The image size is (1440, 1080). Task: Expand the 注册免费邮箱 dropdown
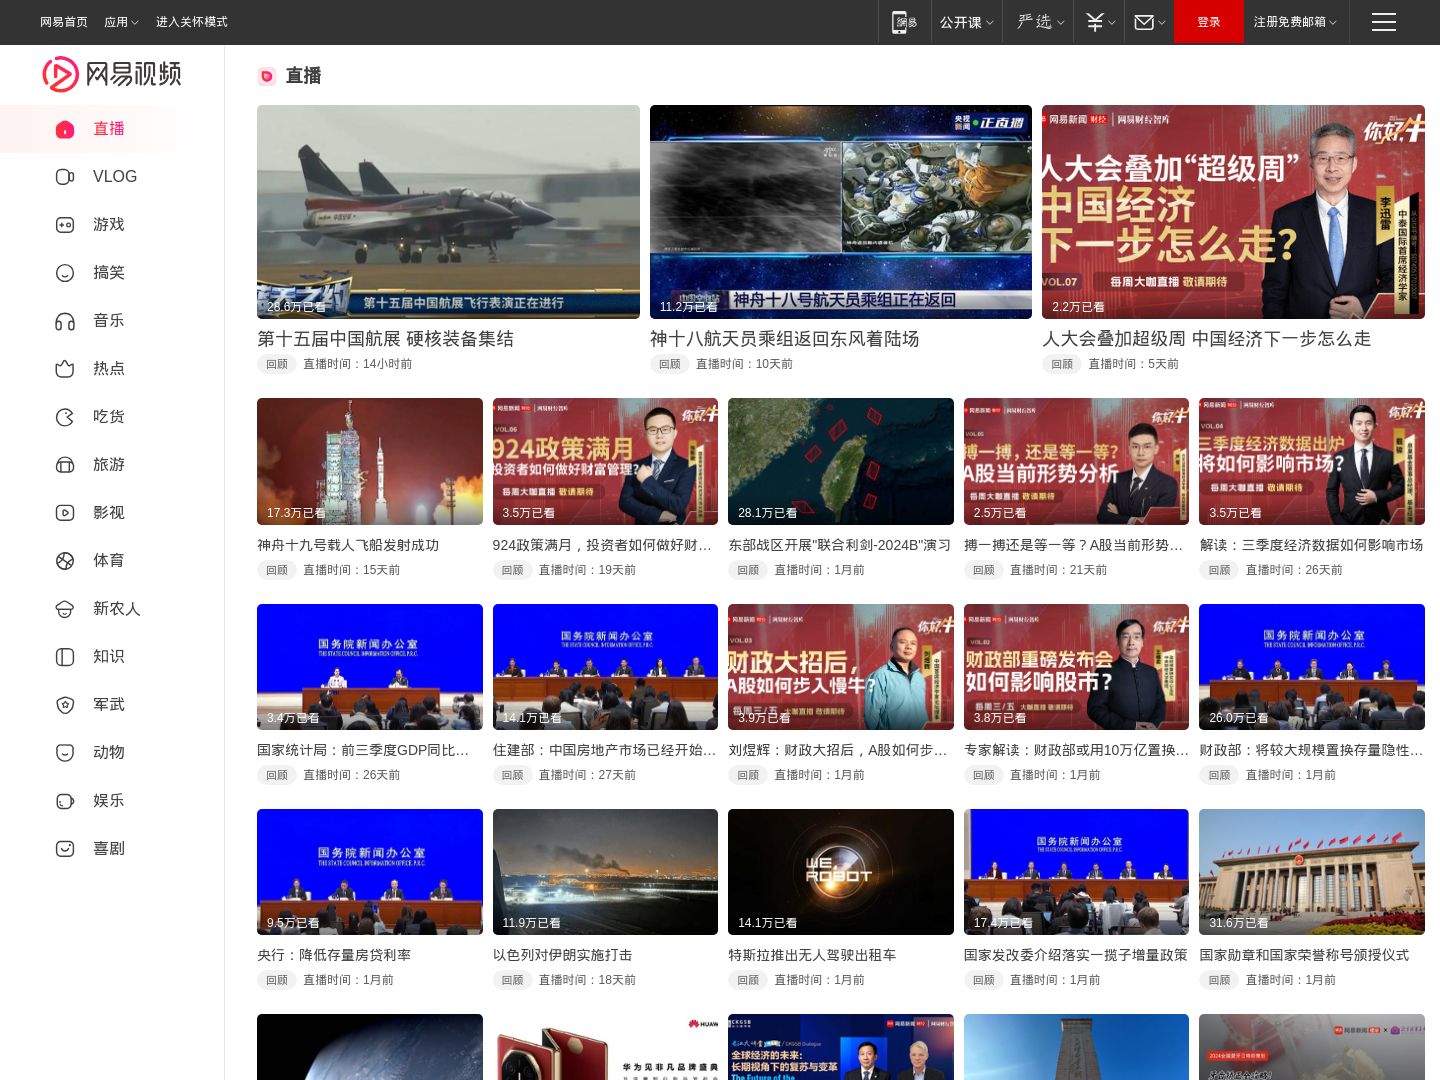[x=1294, y=22]
